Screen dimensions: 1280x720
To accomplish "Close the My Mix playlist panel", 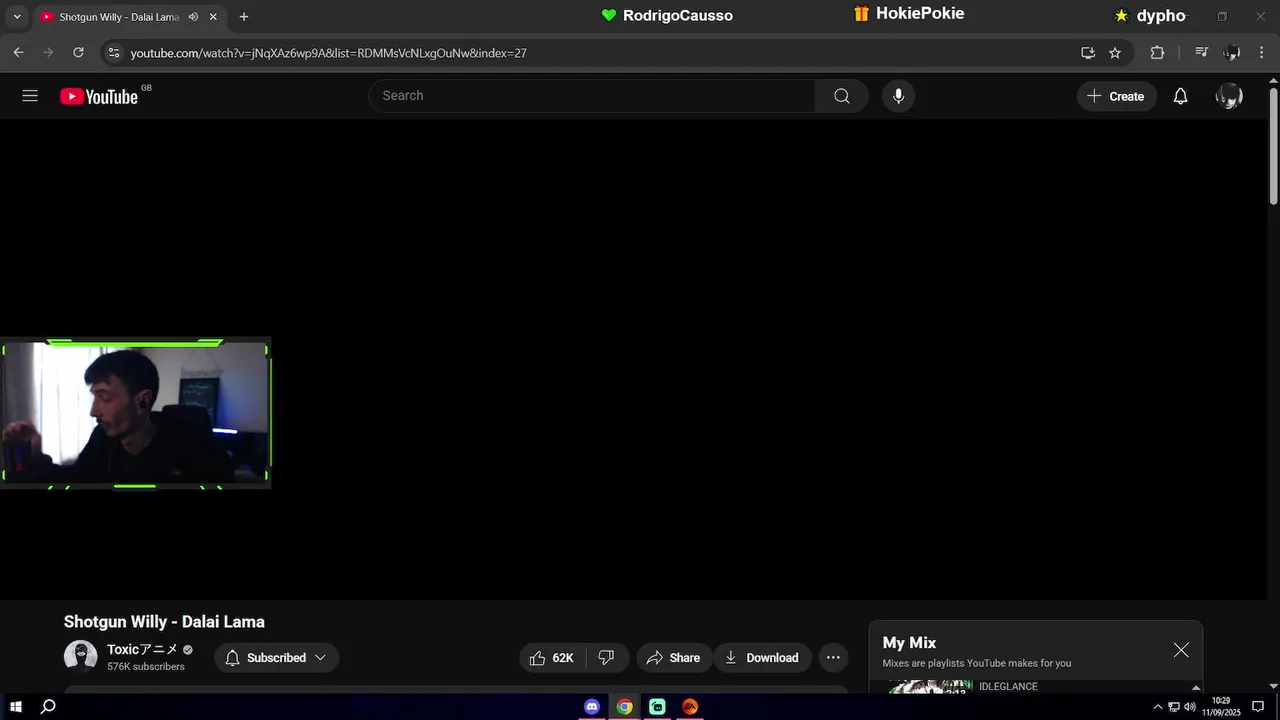I will [1181, 650].
